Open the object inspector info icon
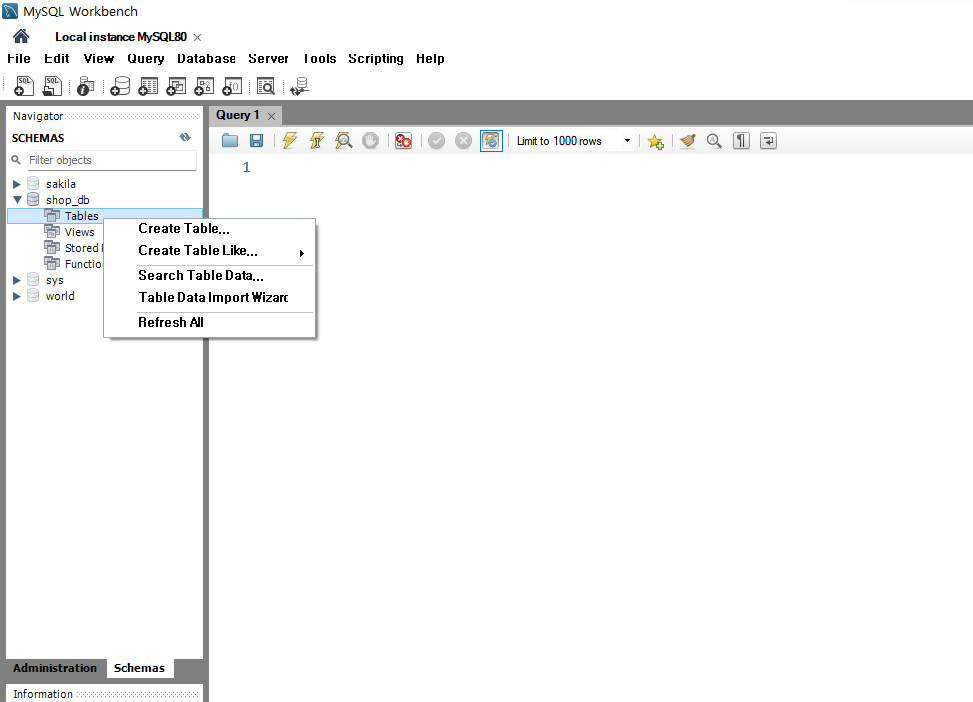This screenshot has height=702, width=973. coord(85,86)
